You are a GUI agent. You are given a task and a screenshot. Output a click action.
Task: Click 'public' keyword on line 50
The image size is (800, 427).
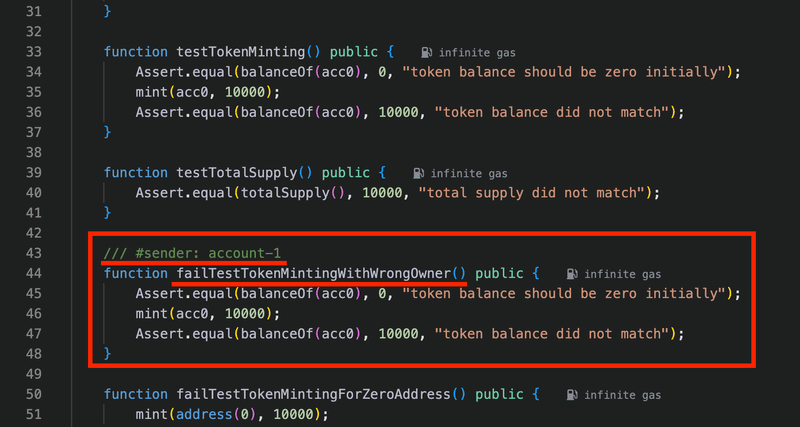tap(499, 394)
